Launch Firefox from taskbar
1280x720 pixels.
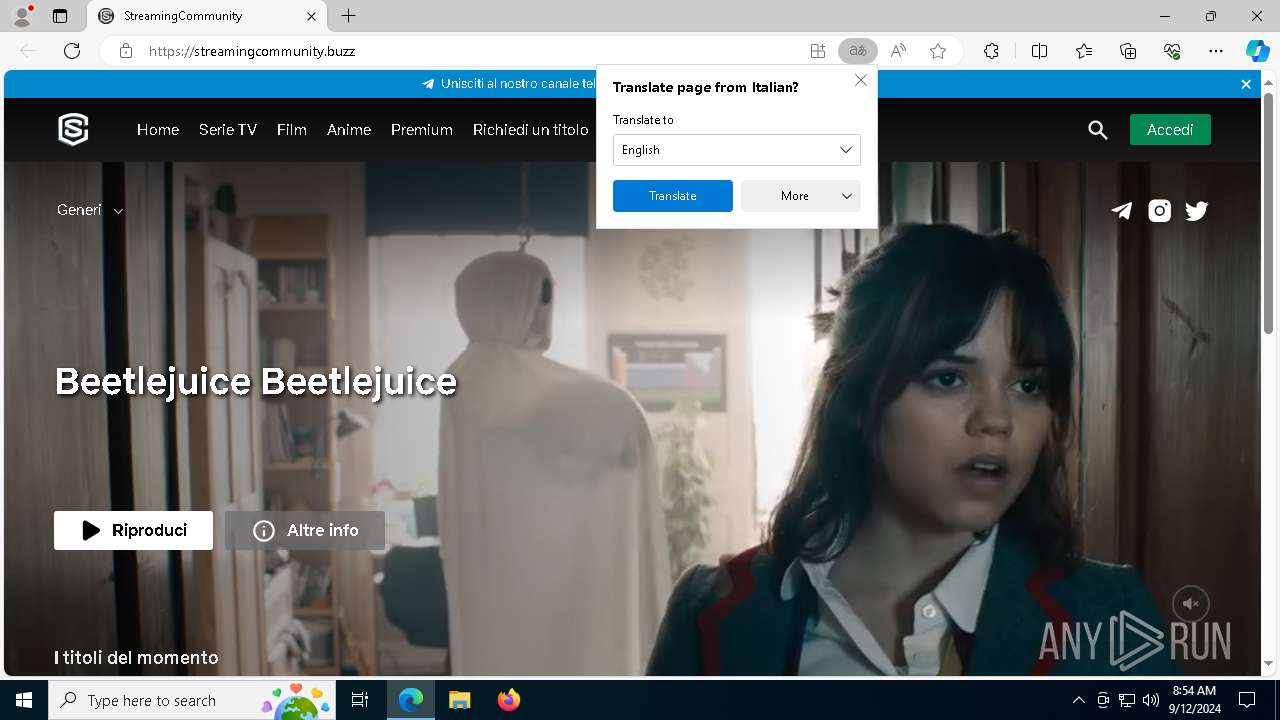pos(509,700)
